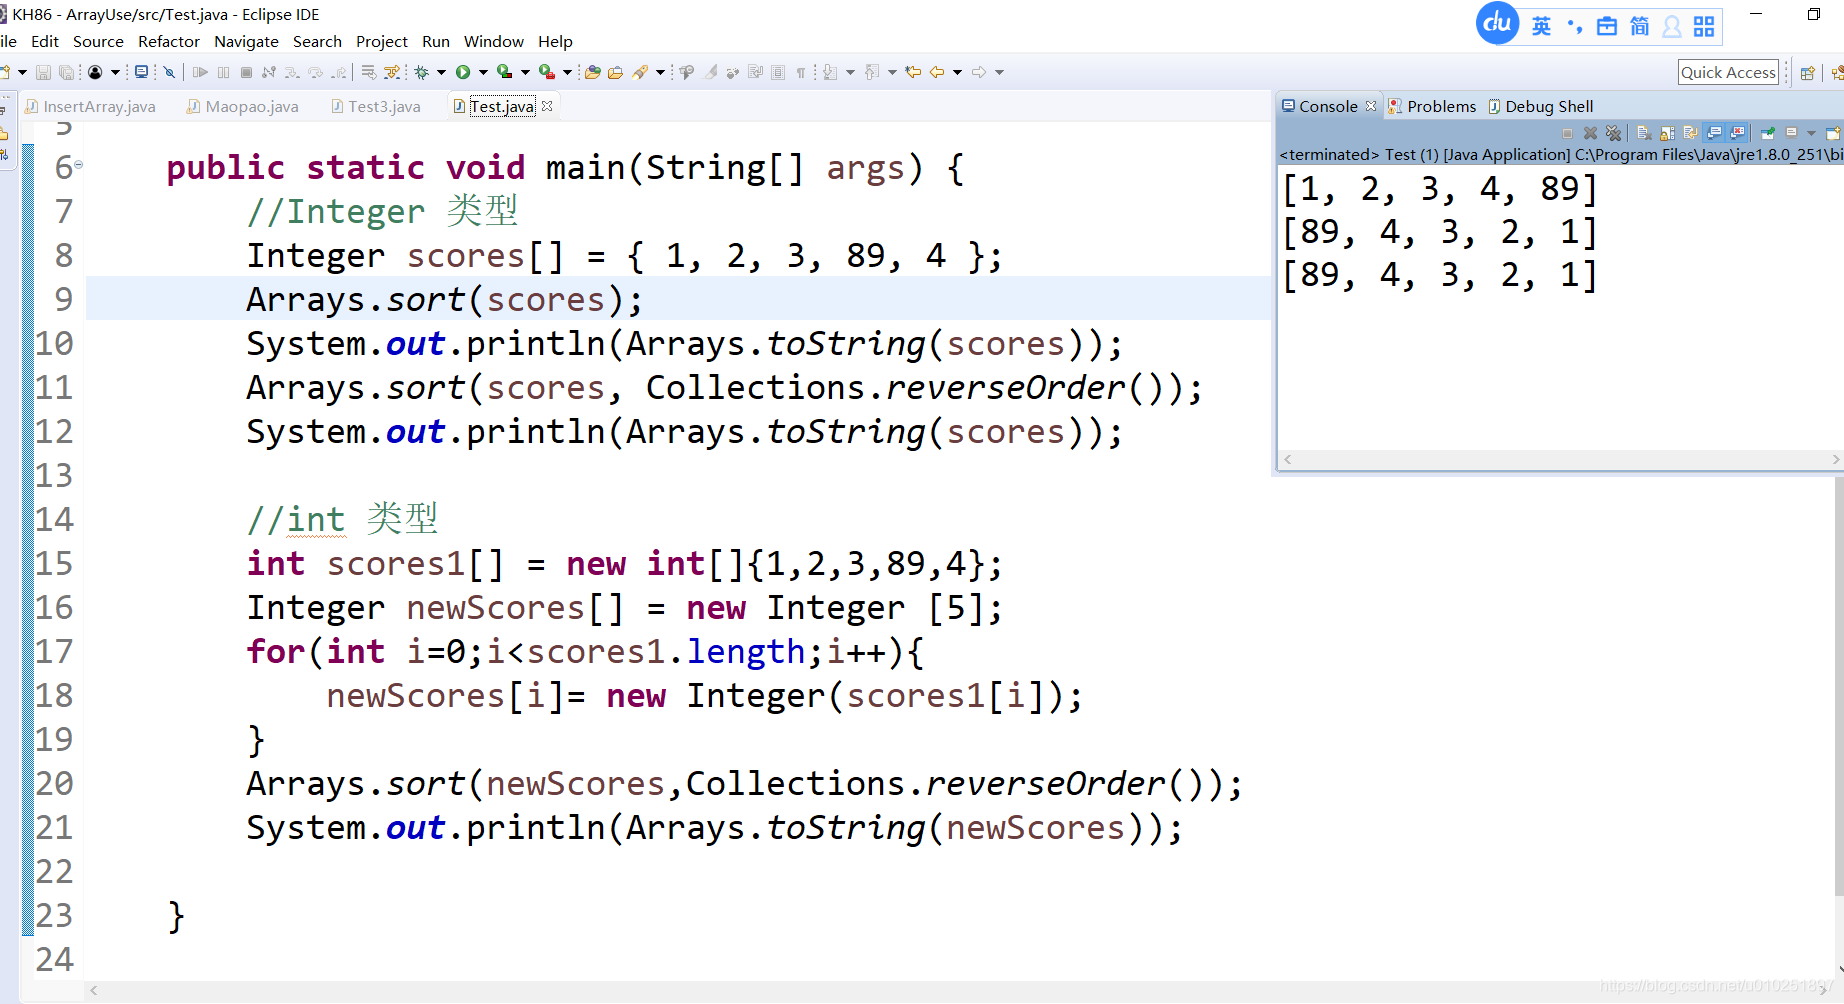Remove all terminated launches in the Console toolbar

tap(1613, 132)
